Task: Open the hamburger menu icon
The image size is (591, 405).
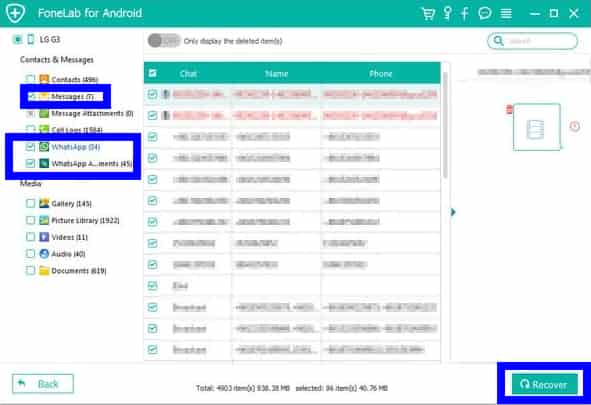Action: pos(506,14)
